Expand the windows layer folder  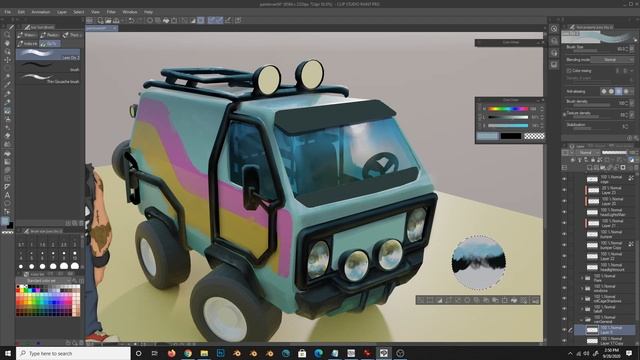point(582,288)
